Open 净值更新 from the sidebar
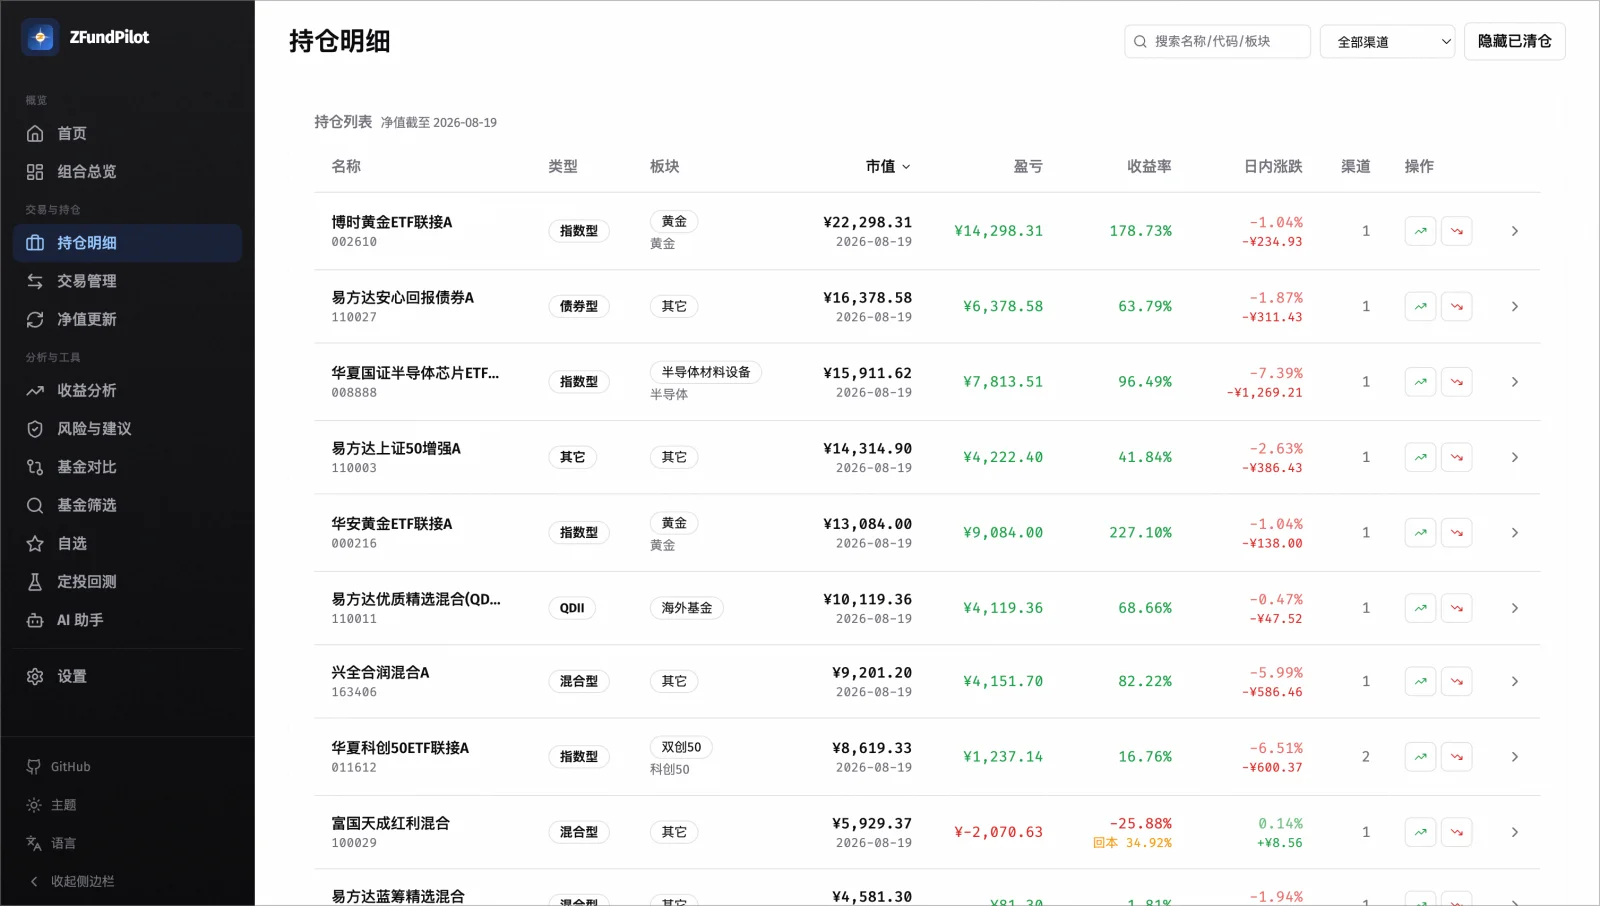Image resolution: width=1600 pixels, height=906 pixels. pos(127,319)
